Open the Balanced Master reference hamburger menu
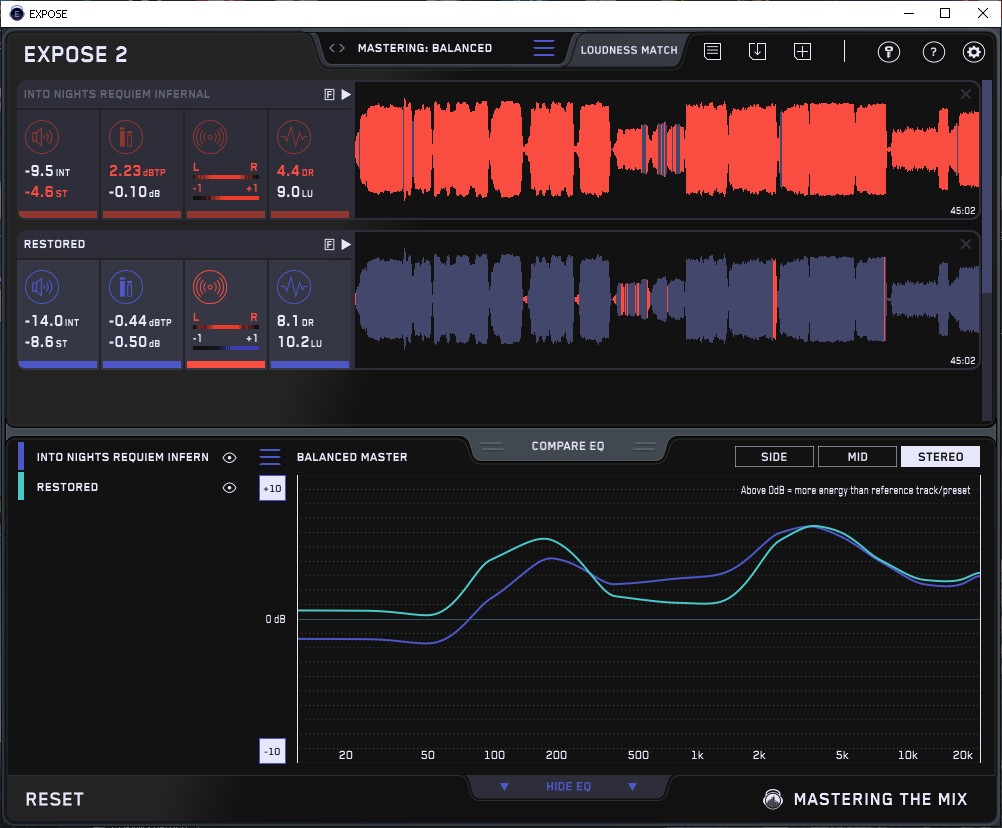The height and width of the screenshot is (828, 1002). click(270, 457)
